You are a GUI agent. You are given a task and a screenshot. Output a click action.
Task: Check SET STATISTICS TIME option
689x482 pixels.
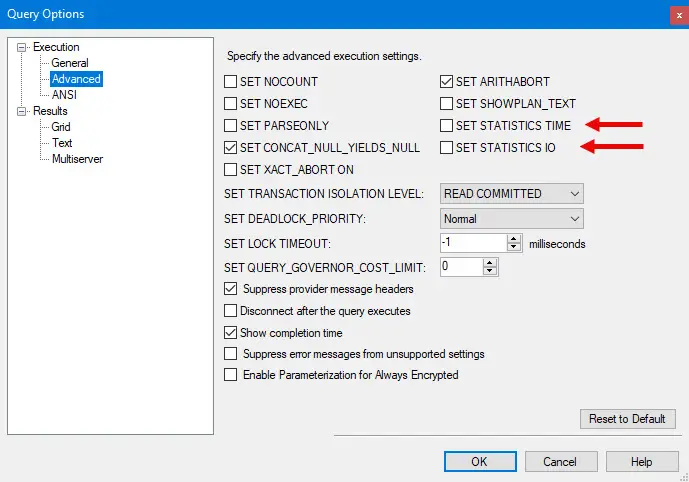447,126
